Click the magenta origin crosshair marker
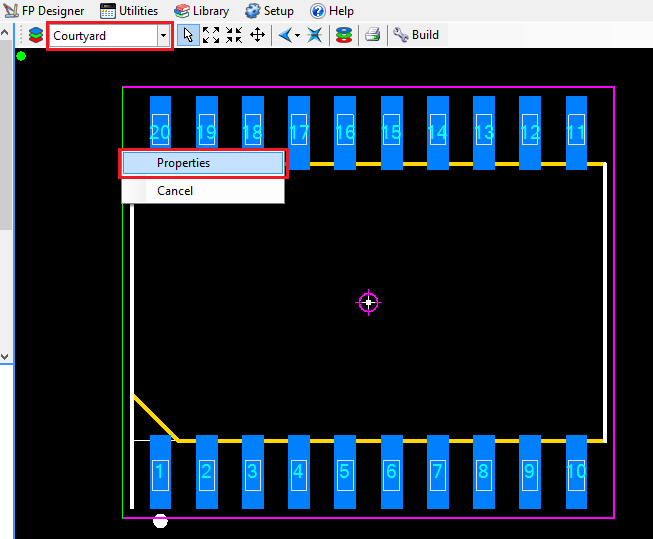Viewport: 653px width, 539px height. pos(369,302)
